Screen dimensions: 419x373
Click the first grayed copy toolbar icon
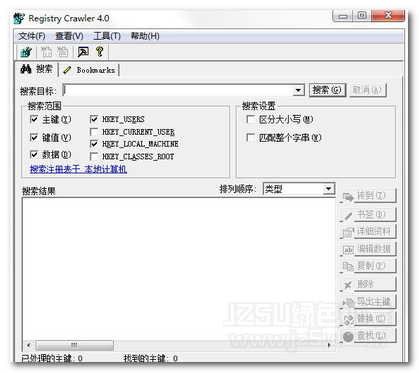click(46, 52)
